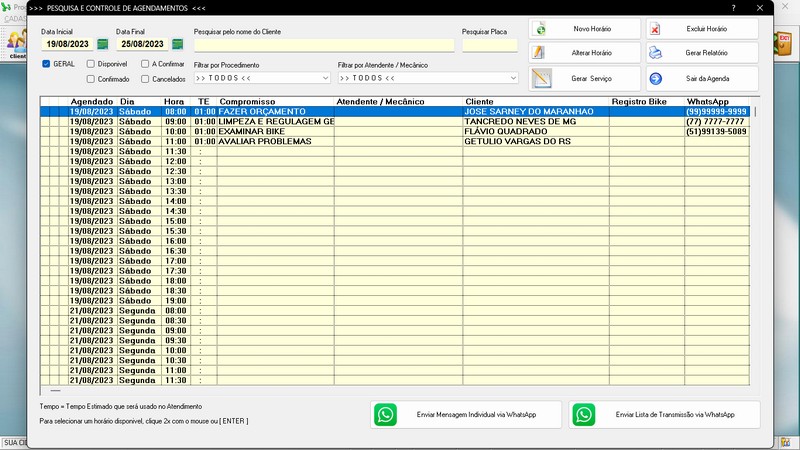The image size is (800, 450).
Task: Open window help question mark
Action: (734, 8)
